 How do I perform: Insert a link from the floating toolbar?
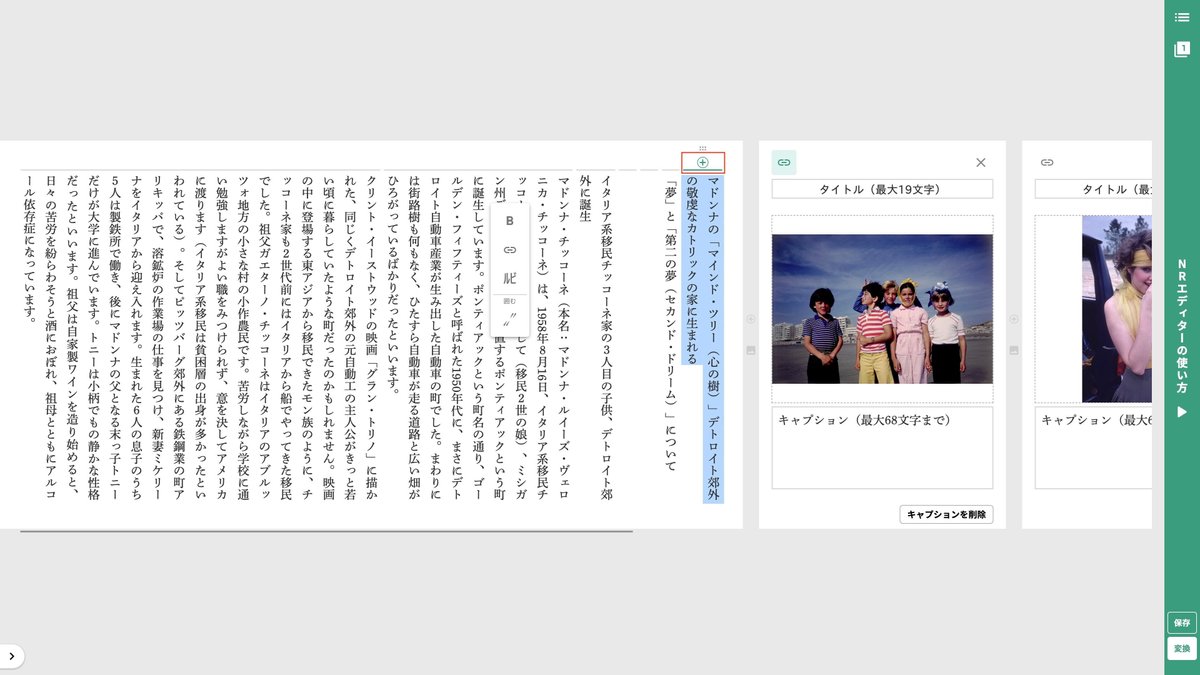click(x=509, y=249)
